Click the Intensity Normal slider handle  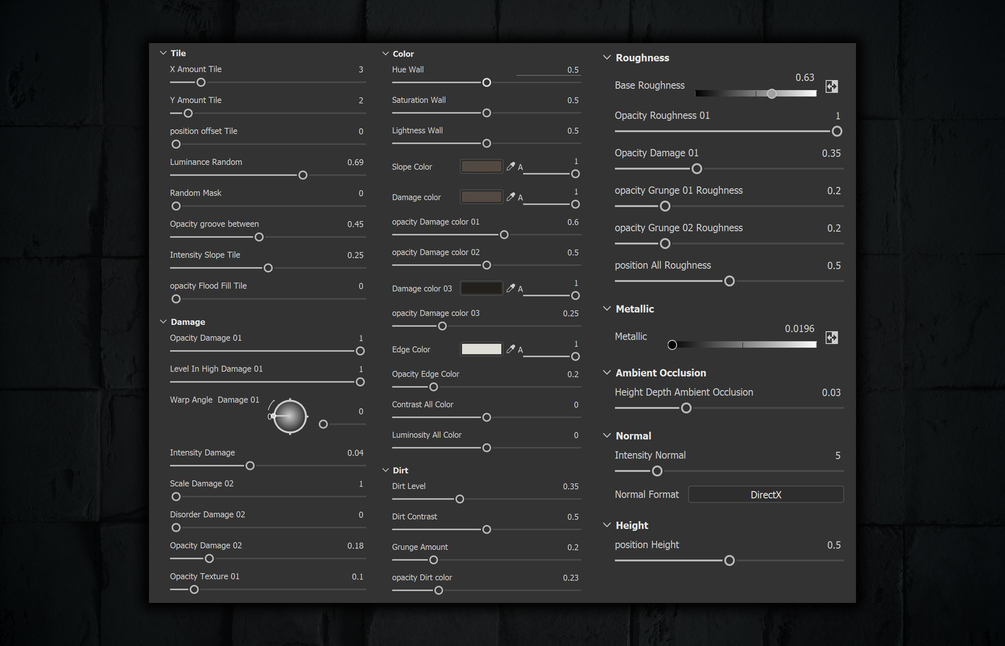[656, 471]
